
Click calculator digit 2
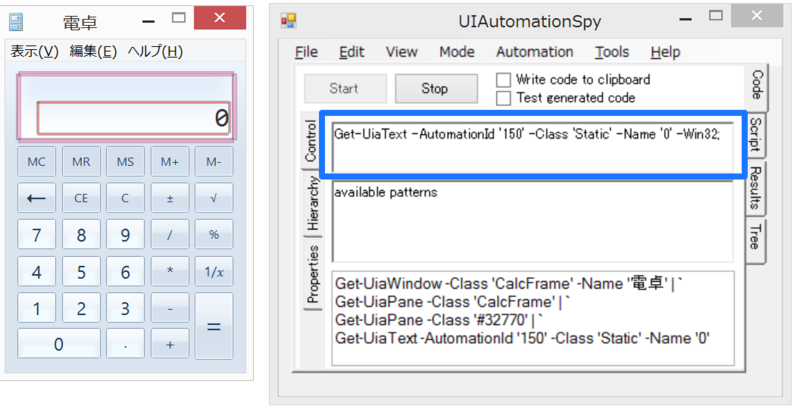(81, 308)
